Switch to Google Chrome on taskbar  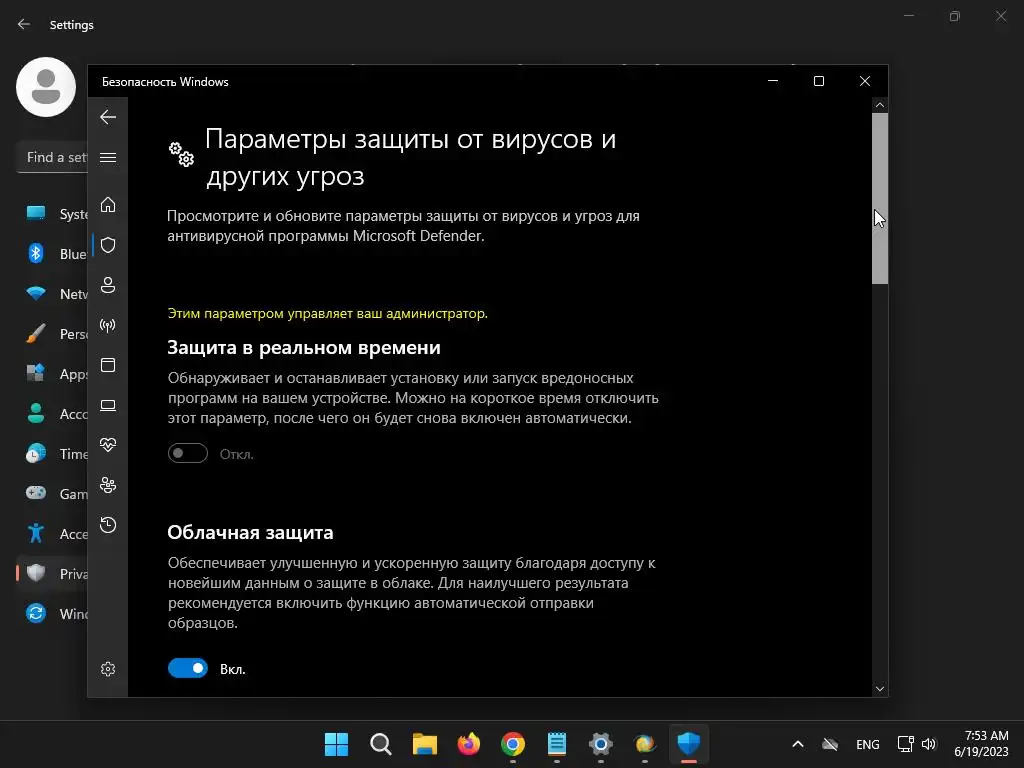[513, 744]
